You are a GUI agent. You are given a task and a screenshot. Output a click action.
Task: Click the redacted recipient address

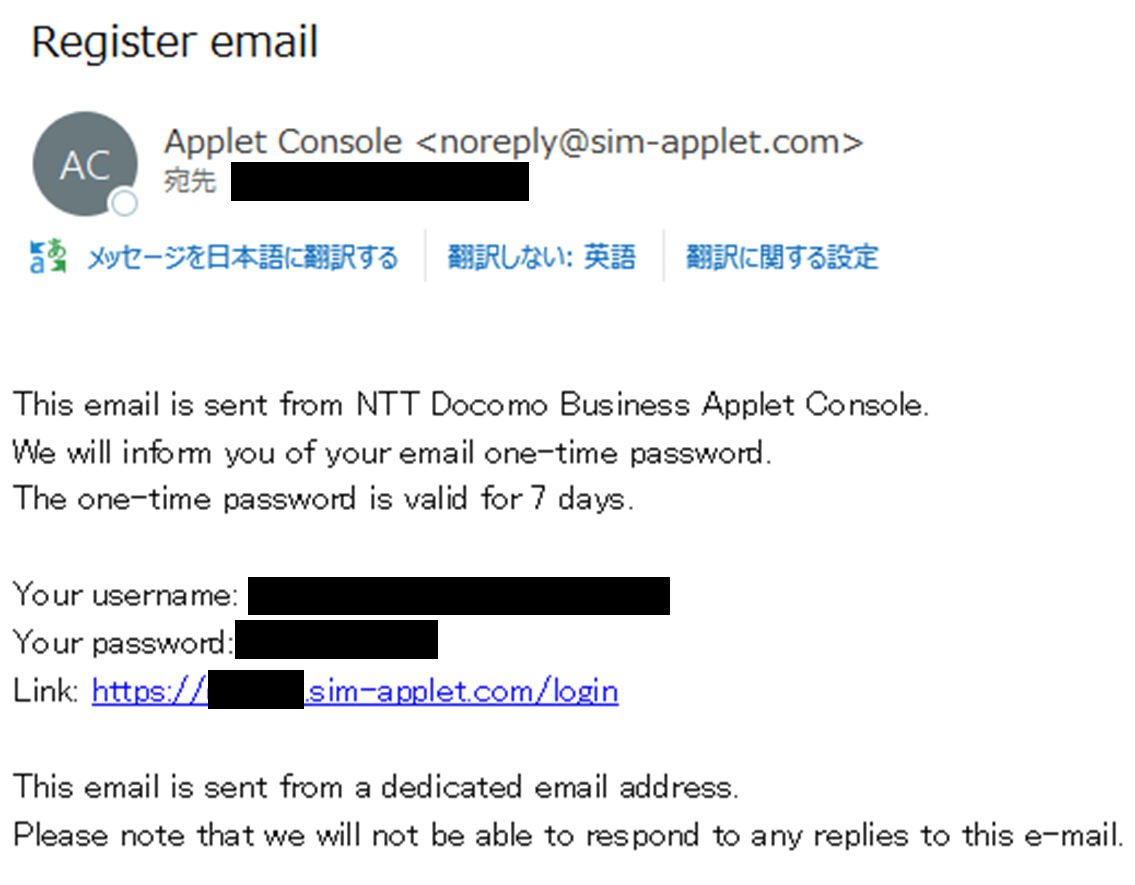point(379,182)
